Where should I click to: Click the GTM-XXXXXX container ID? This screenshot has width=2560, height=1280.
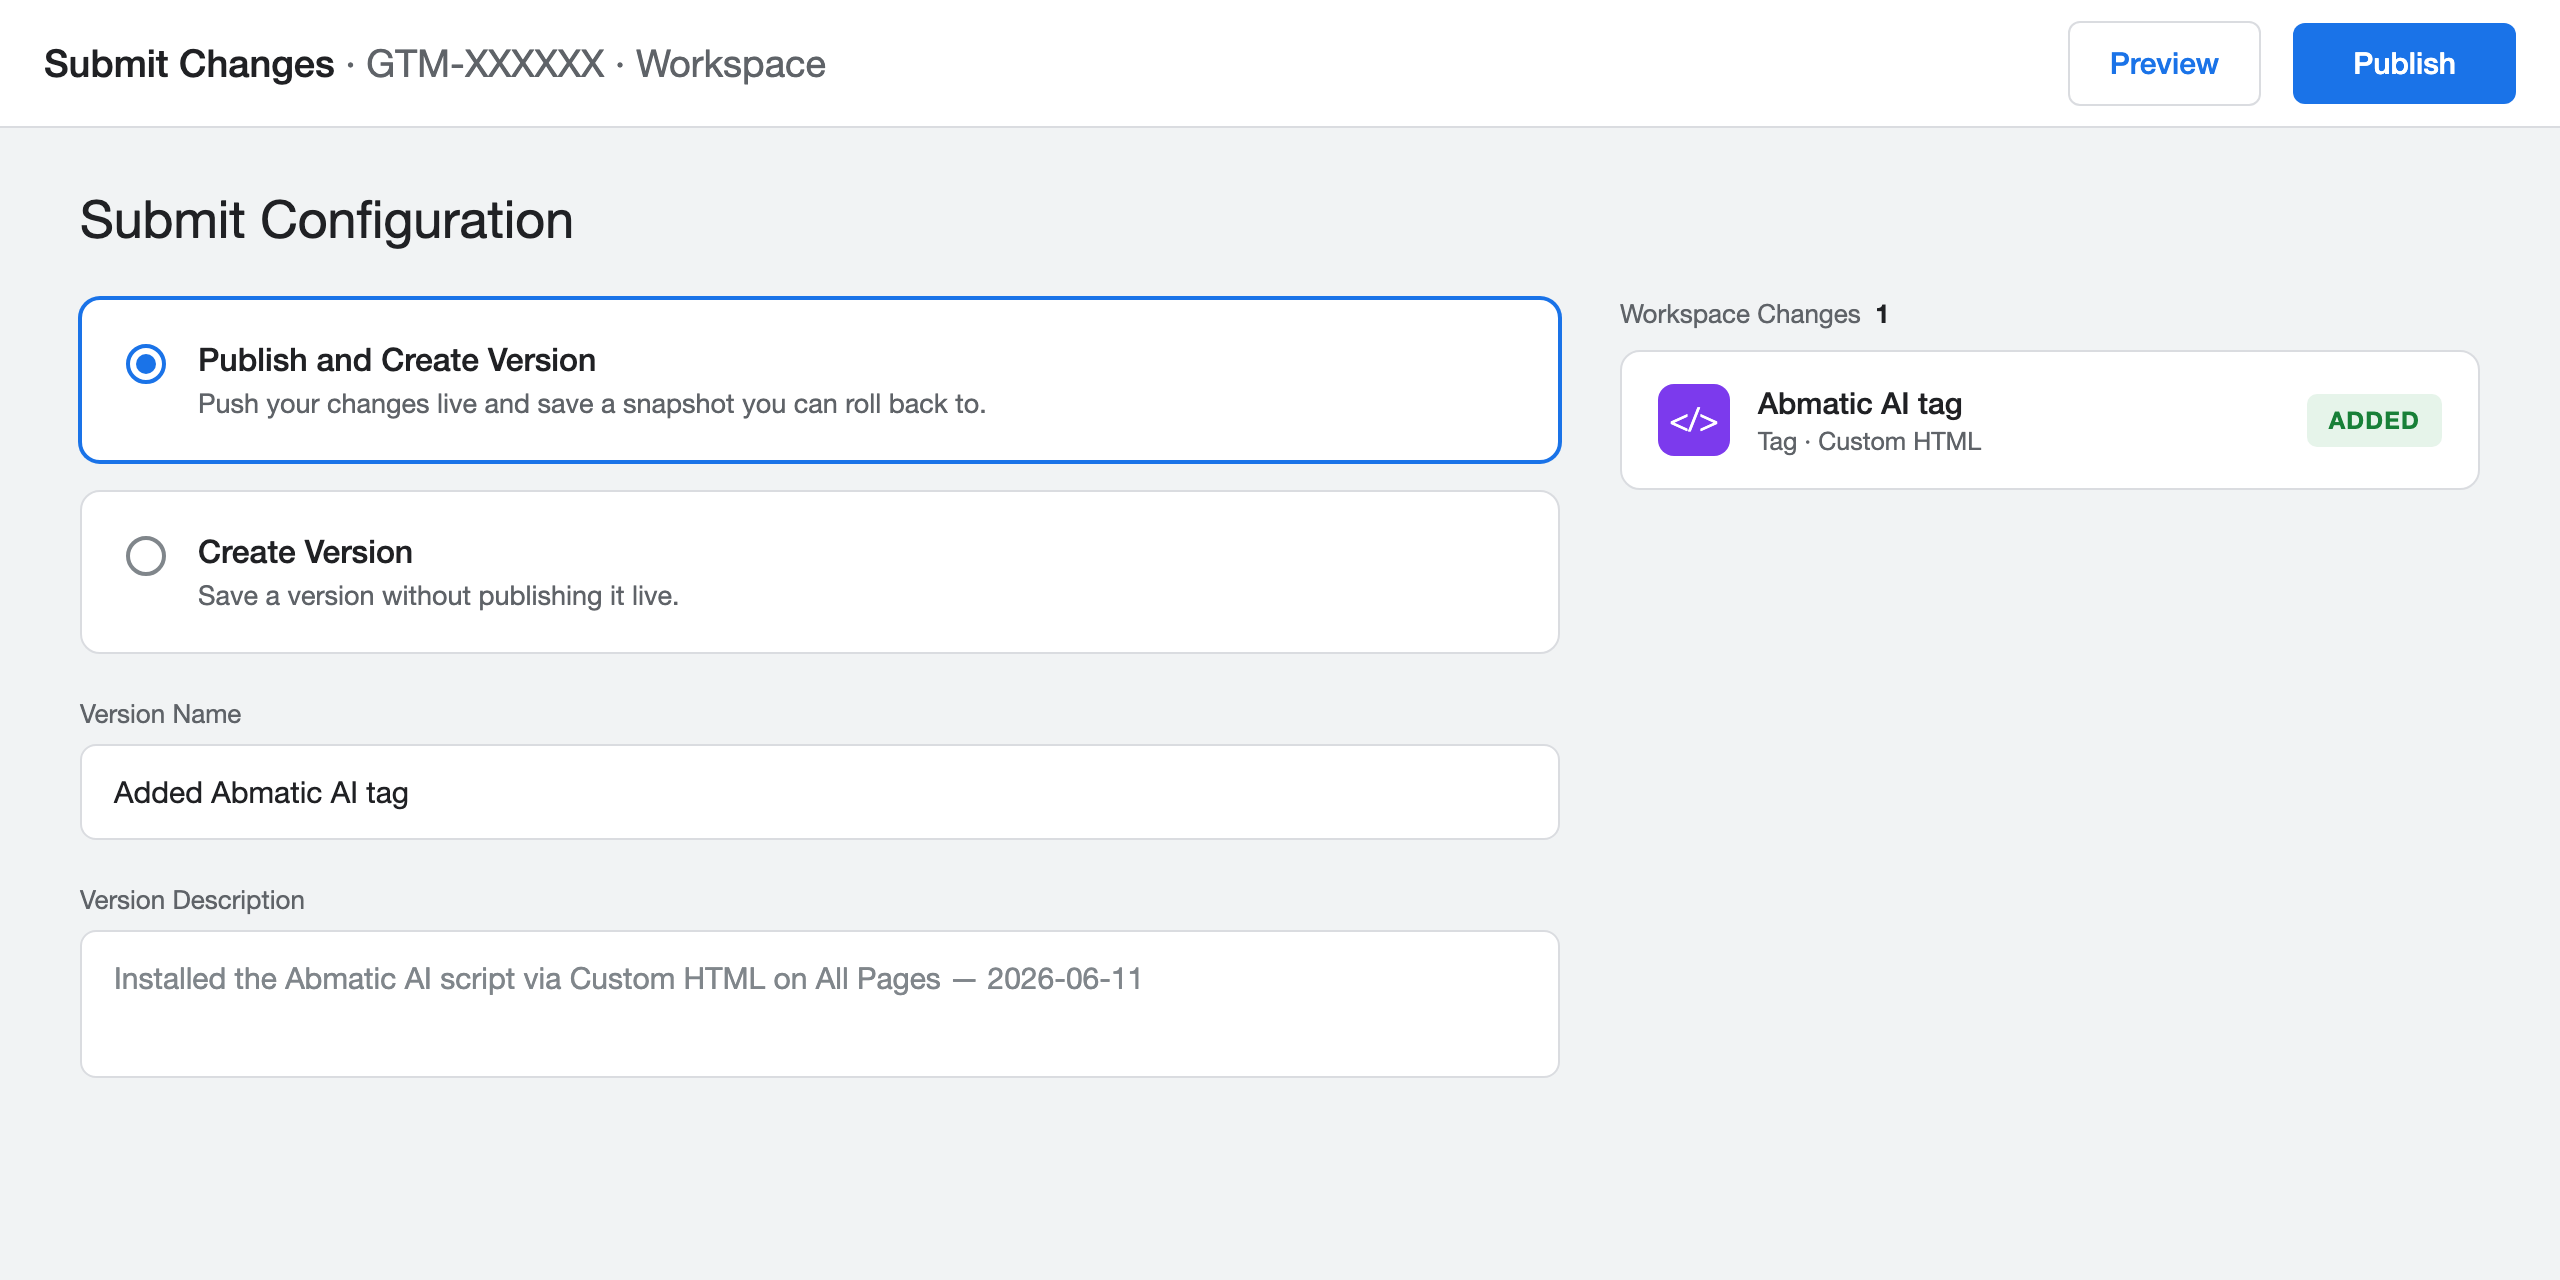(485, 64)
